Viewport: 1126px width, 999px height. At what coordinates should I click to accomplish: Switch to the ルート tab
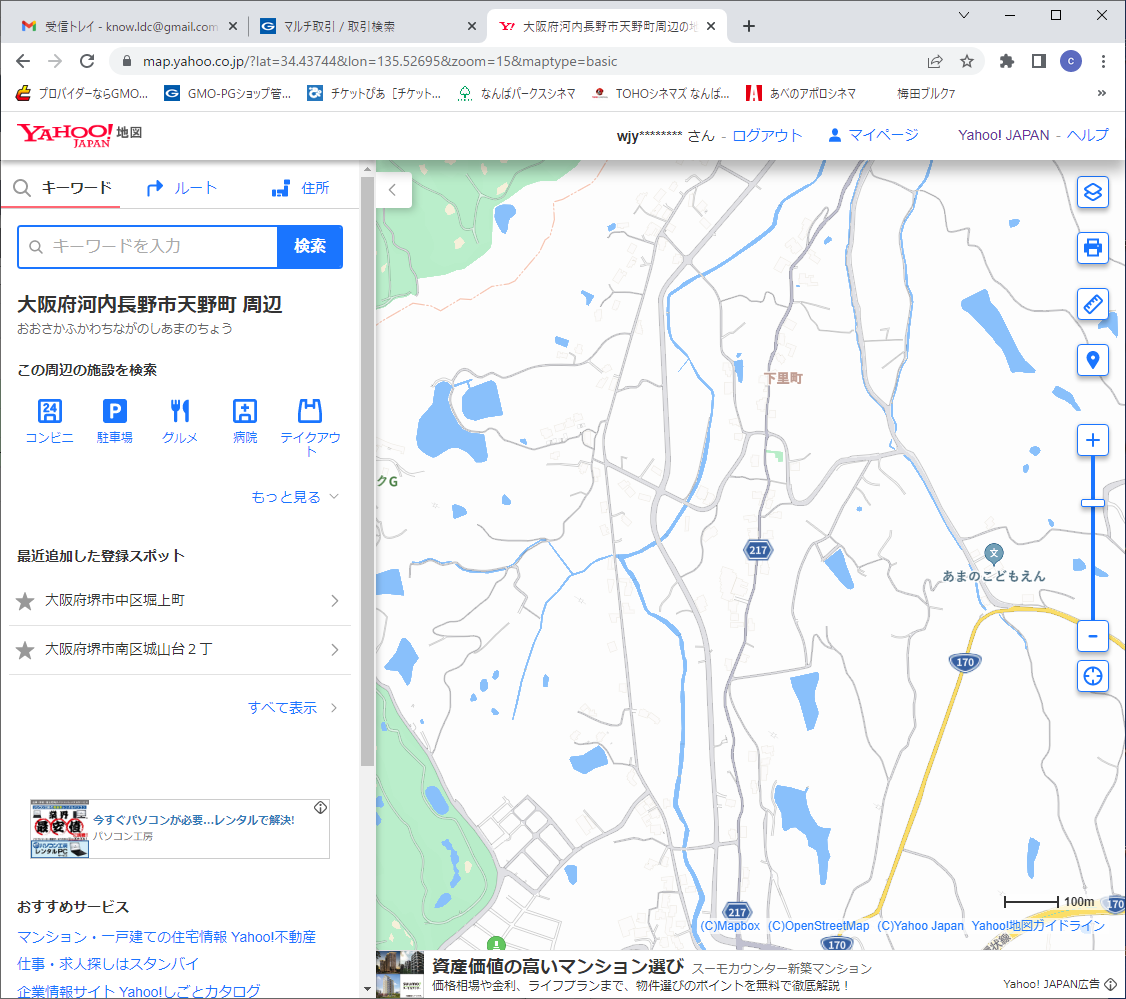182,188
